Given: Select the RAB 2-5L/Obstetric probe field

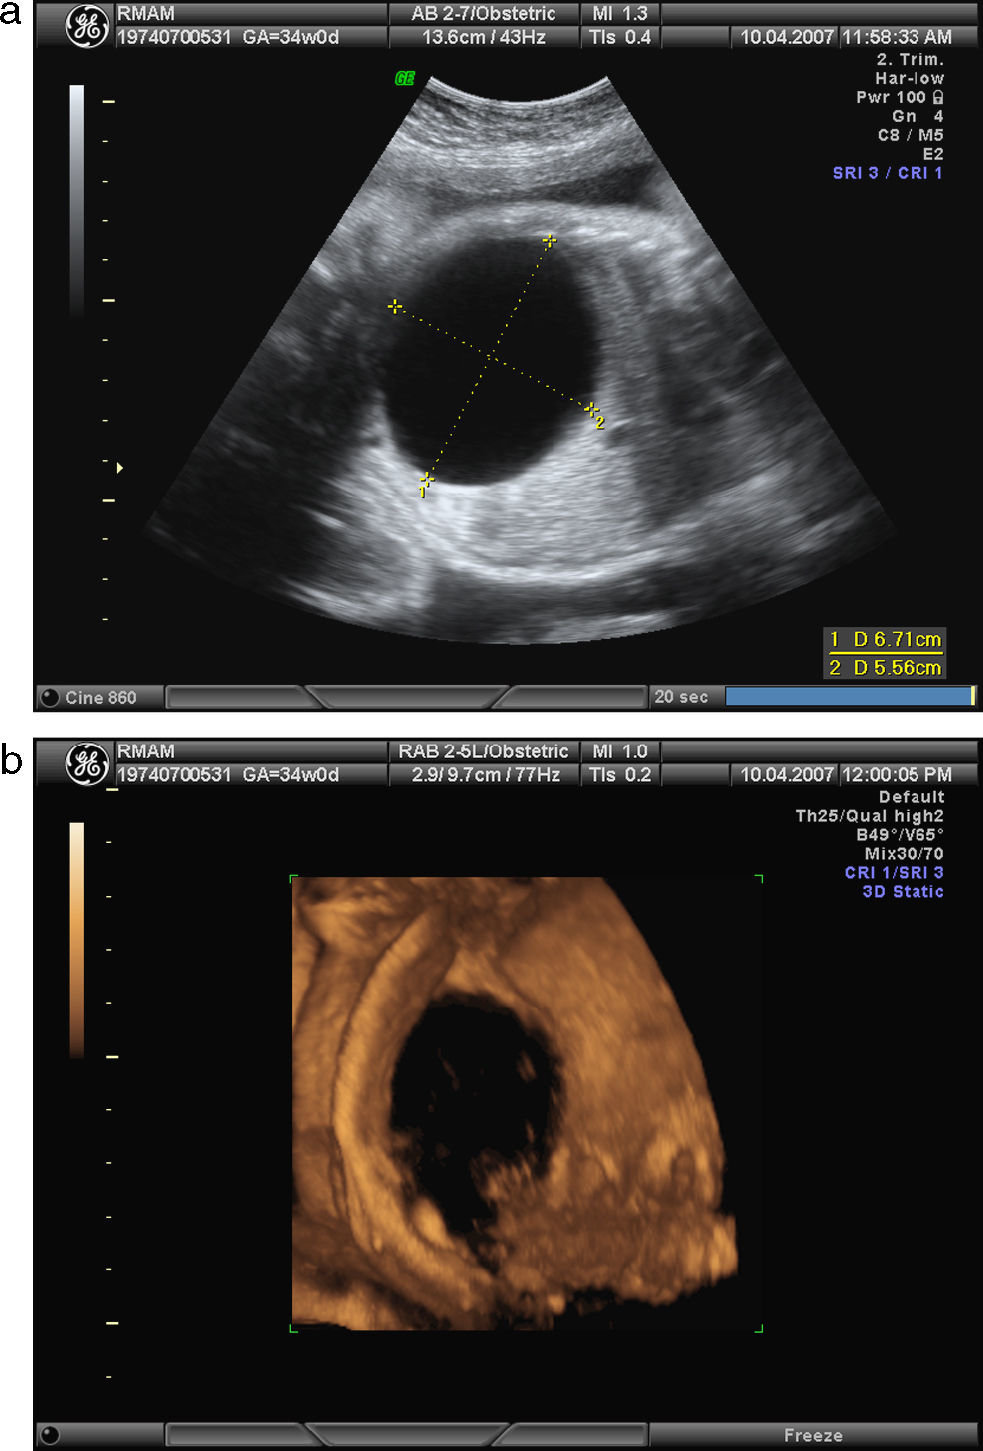Looking at the screenshot, I should tap(483, 751).
